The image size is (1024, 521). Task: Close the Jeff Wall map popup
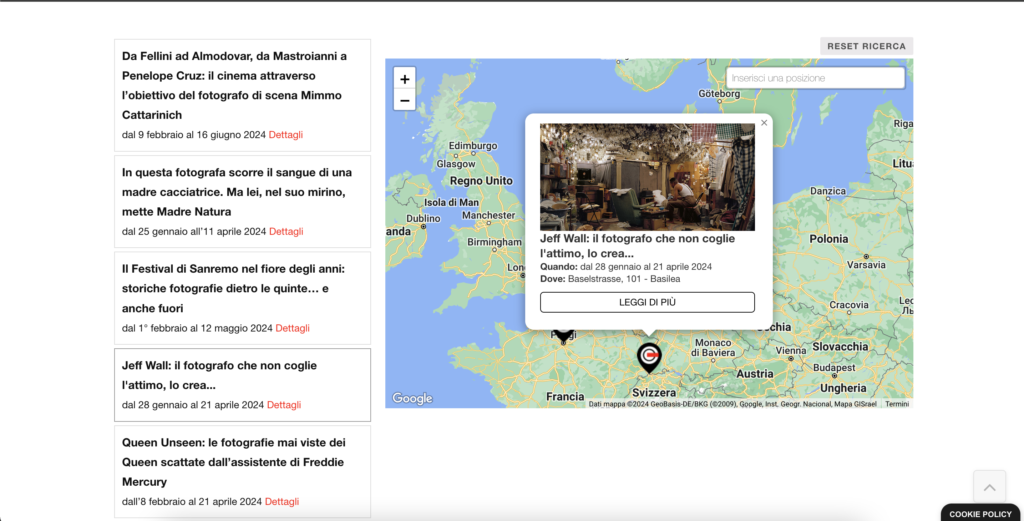764,123
